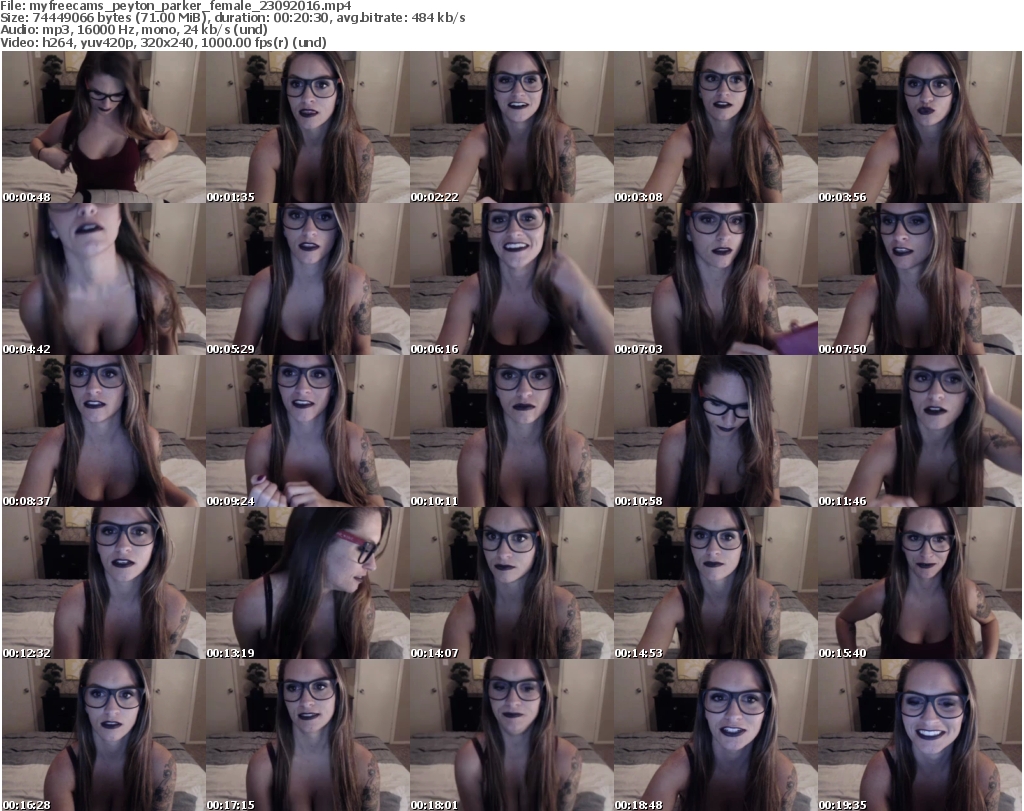Select the thumbnail stamped 00:16:28

tap(104, 735)
